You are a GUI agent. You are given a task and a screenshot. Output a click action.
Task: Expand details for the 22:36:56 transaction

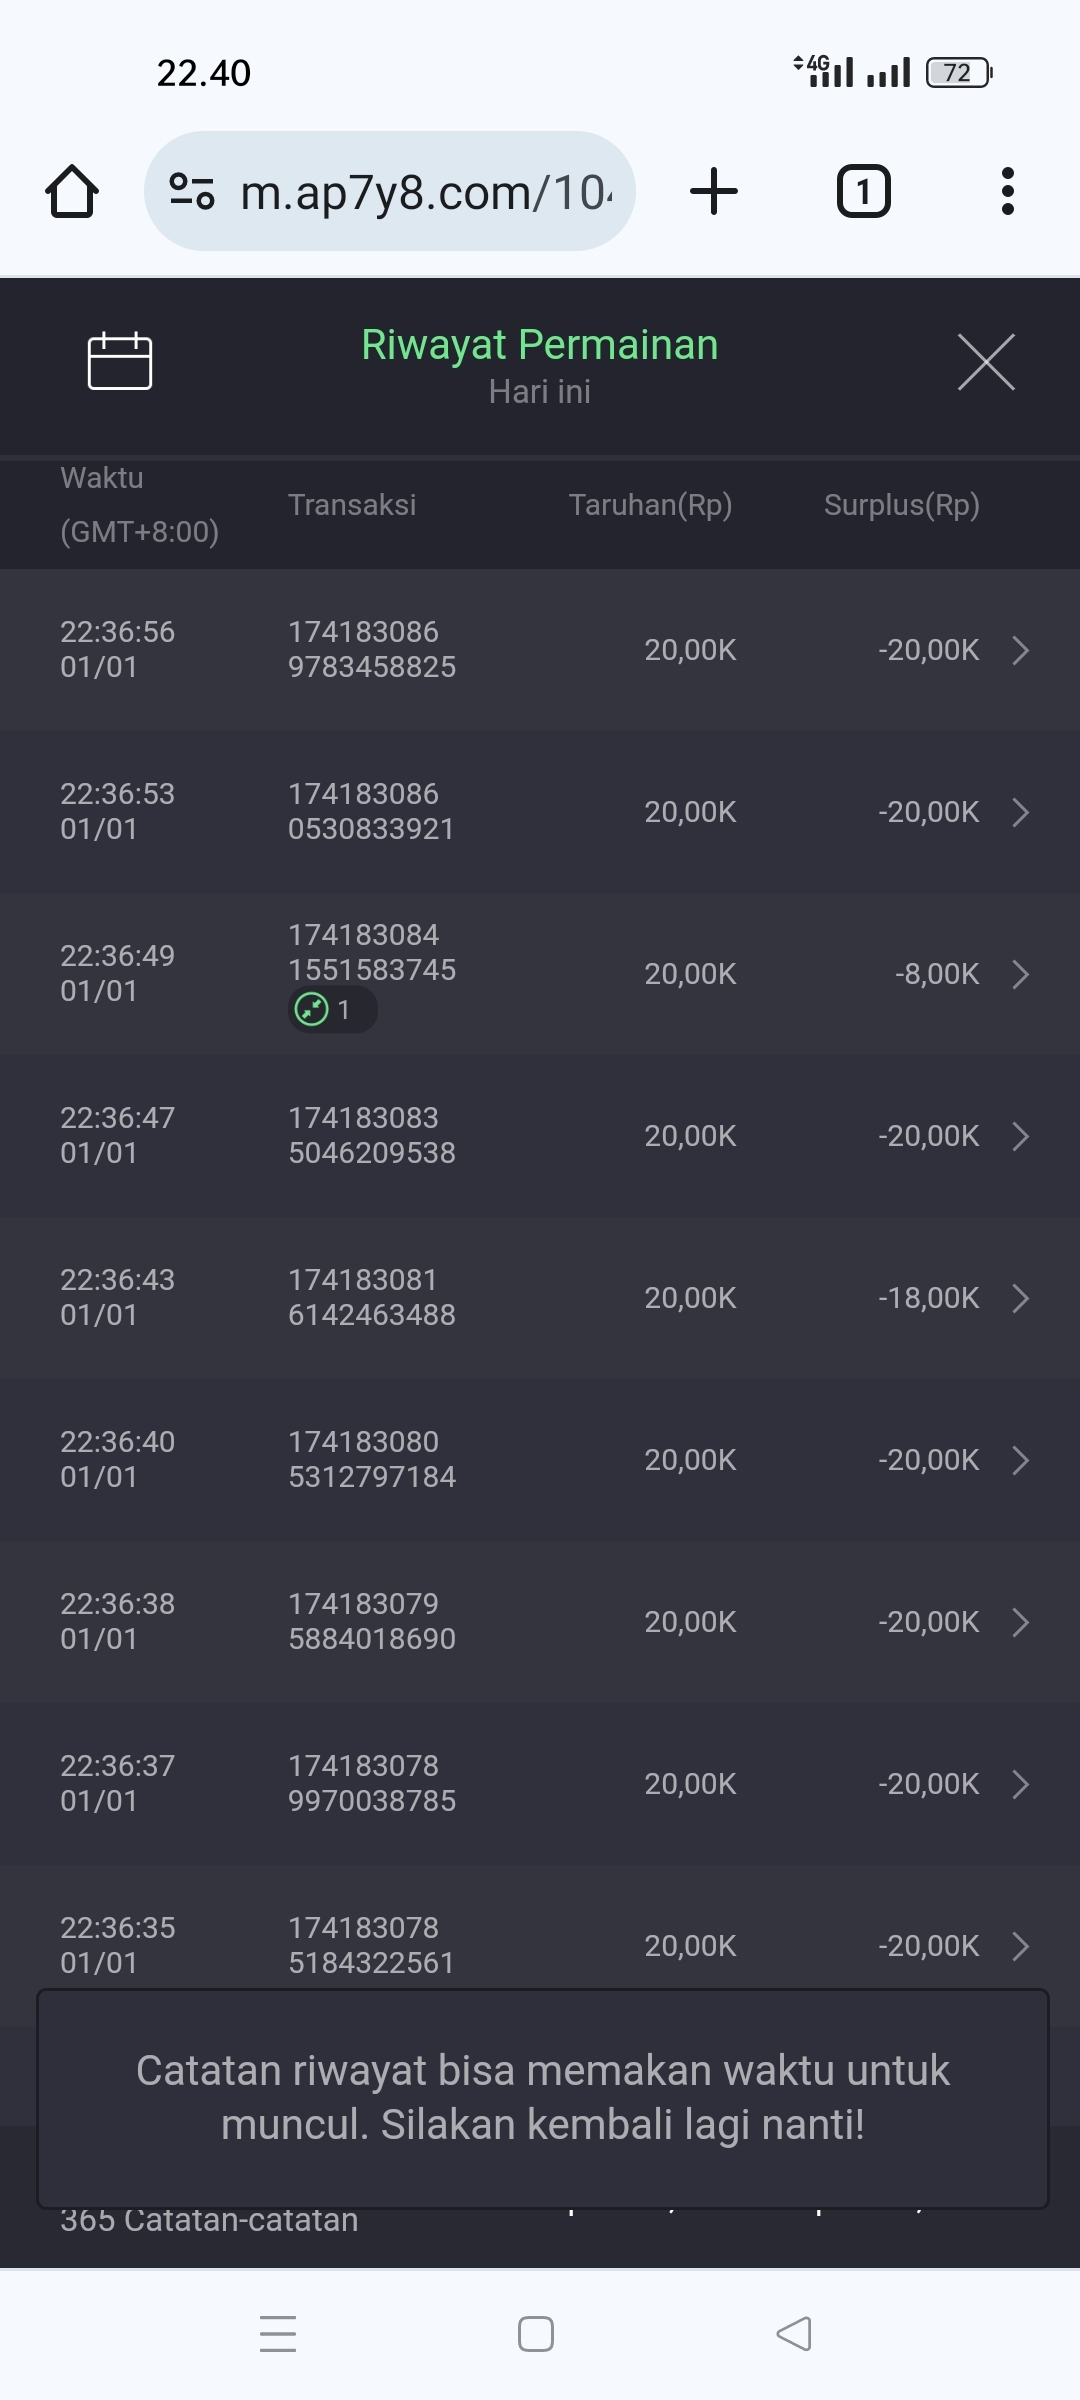click(1020, 650)
